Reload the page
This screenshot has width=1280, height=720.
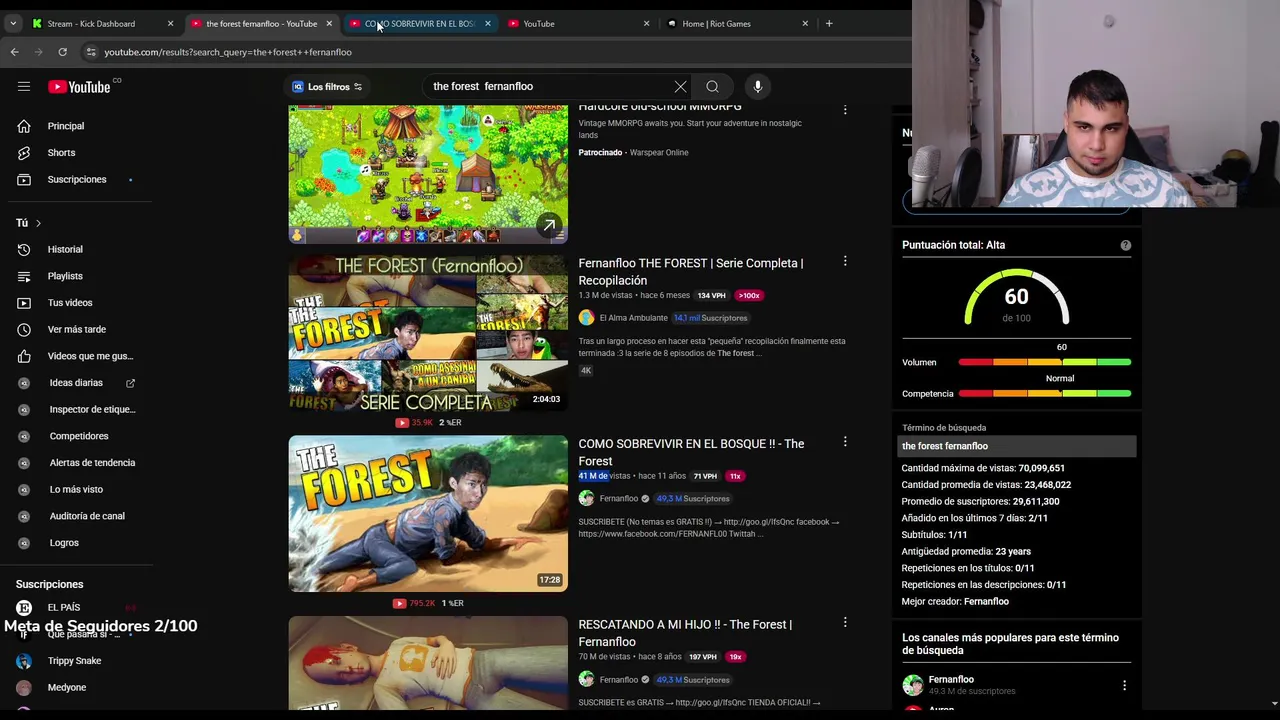pyautogui.click(x=62, y=52)
